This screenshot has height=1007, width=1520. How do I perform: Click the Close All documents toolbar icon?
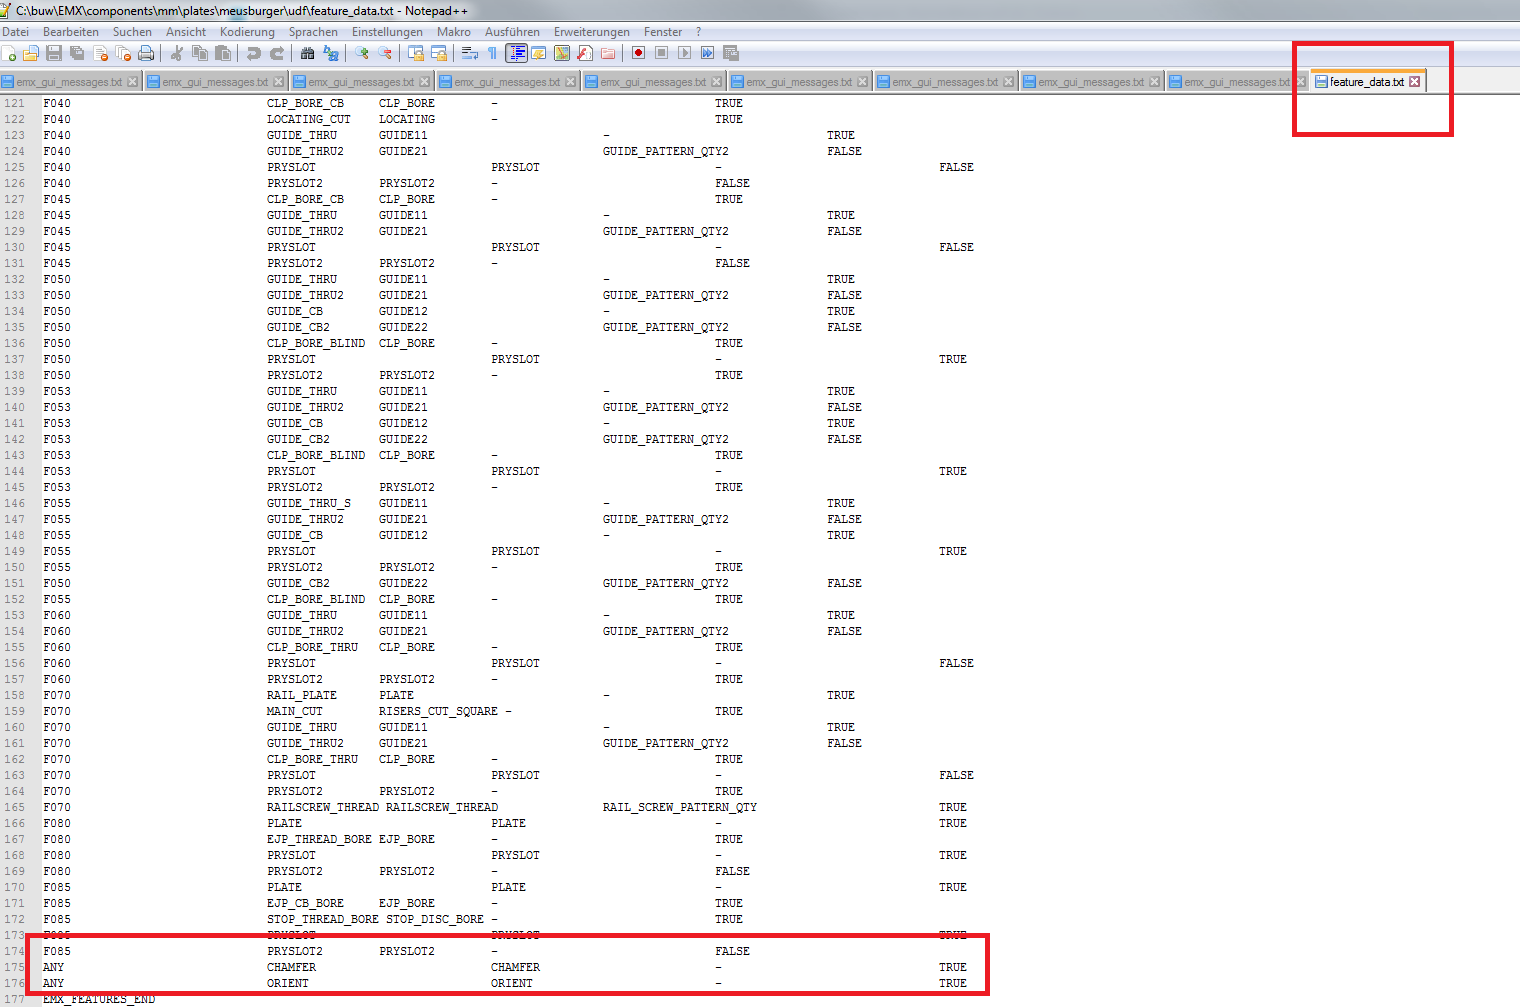pyautogui.click(x=123, y=53)
